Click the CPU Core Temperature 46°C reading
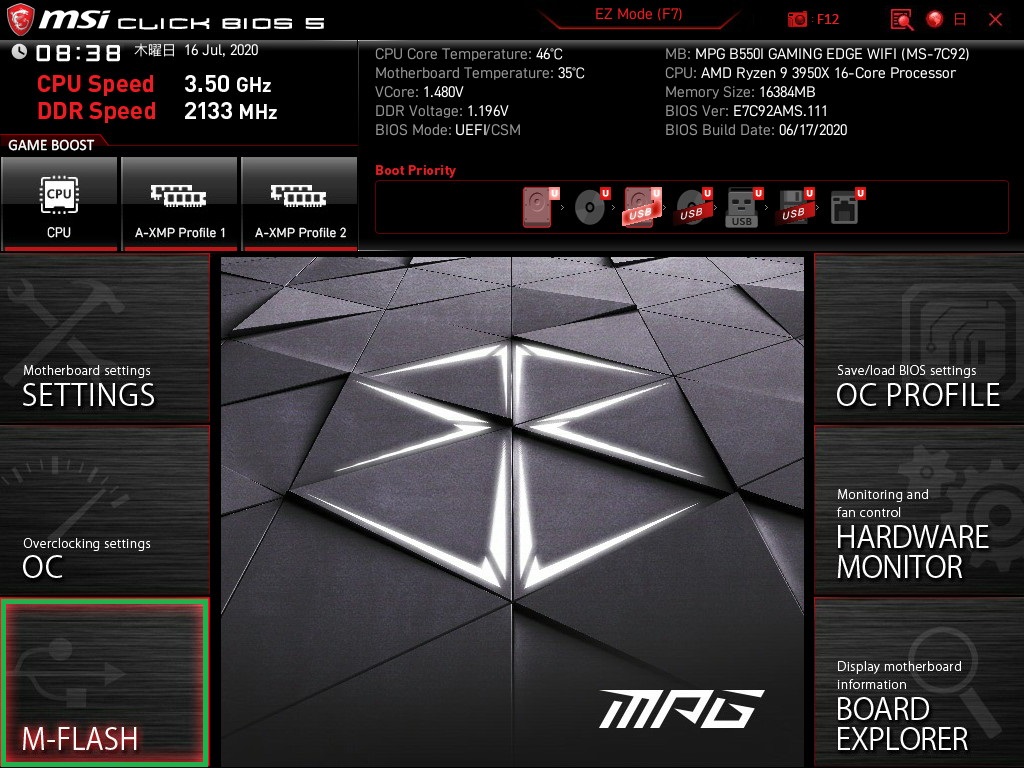1024x768 pixels. [469, 54]
